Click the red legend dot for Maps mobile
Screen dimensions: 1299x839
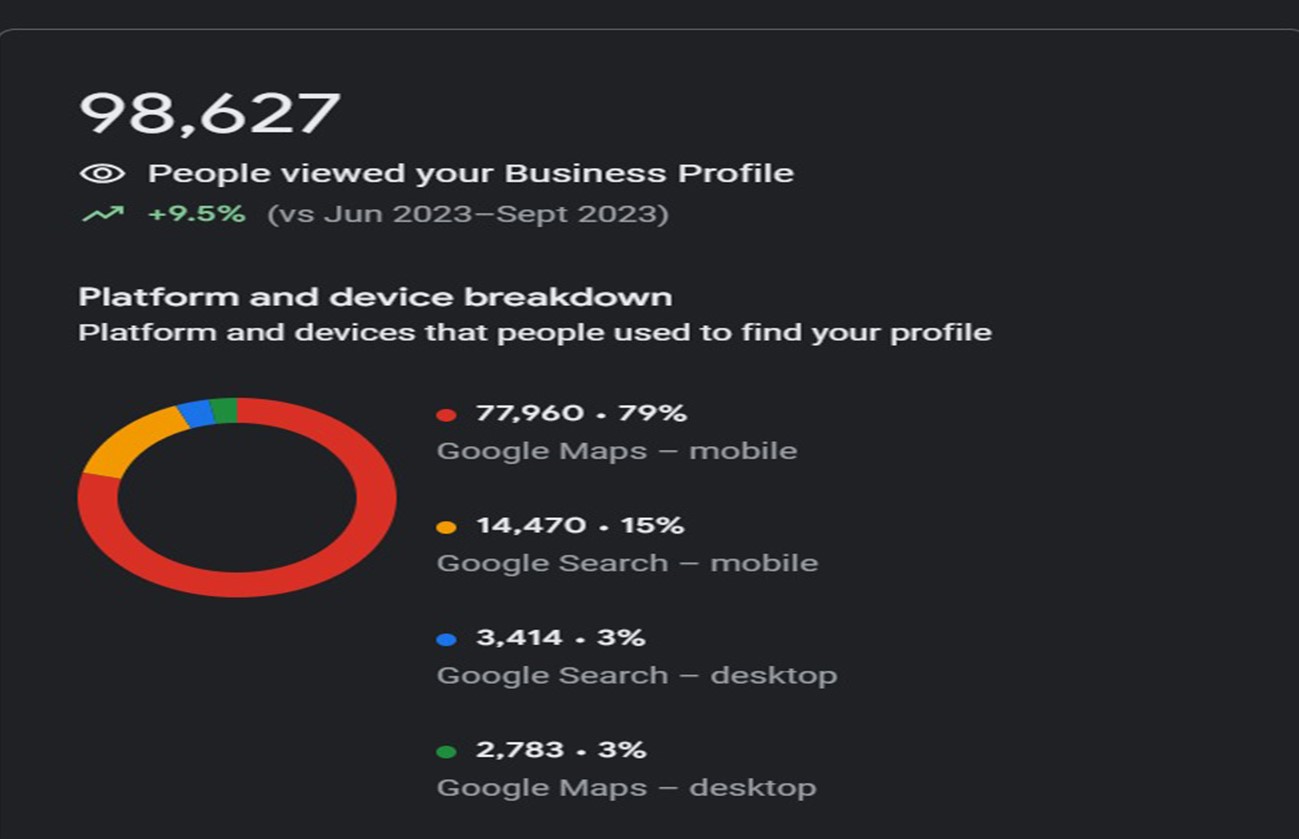click(446, 415)
